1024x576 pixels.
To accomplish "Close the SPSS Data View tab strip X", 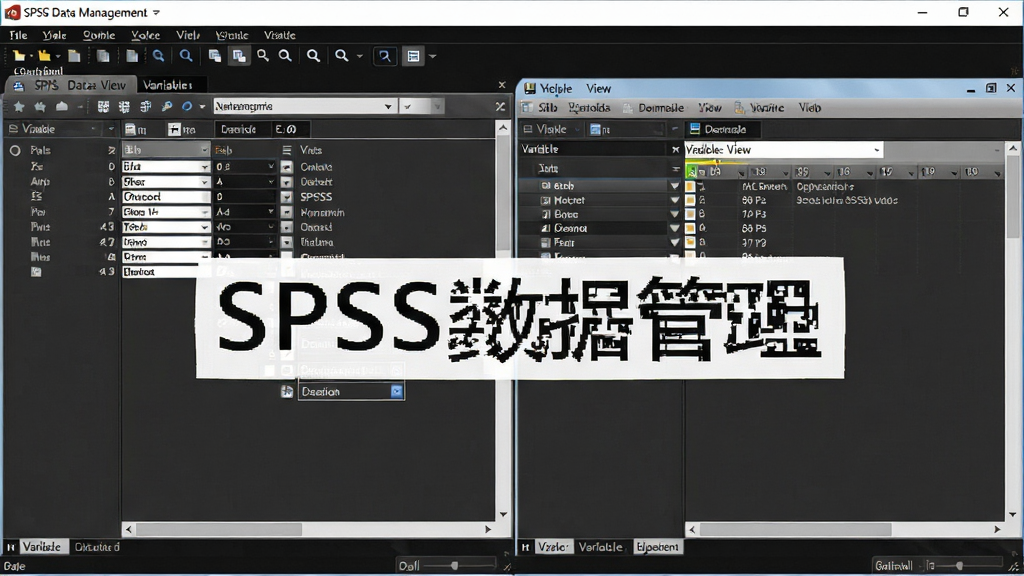I will pos(502,85).
